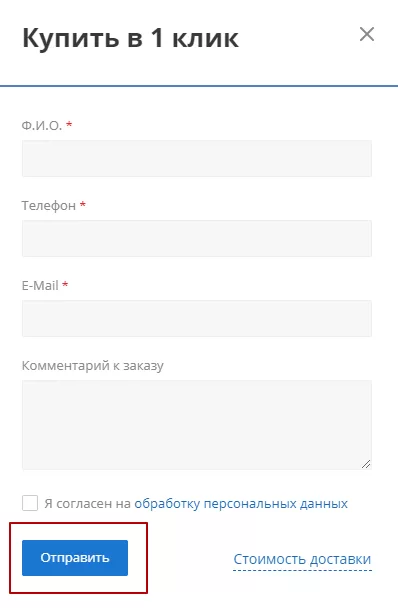This screenshot has height=608, width=398.
Task: Submit the form with Отправить
Action: (75, 558)
